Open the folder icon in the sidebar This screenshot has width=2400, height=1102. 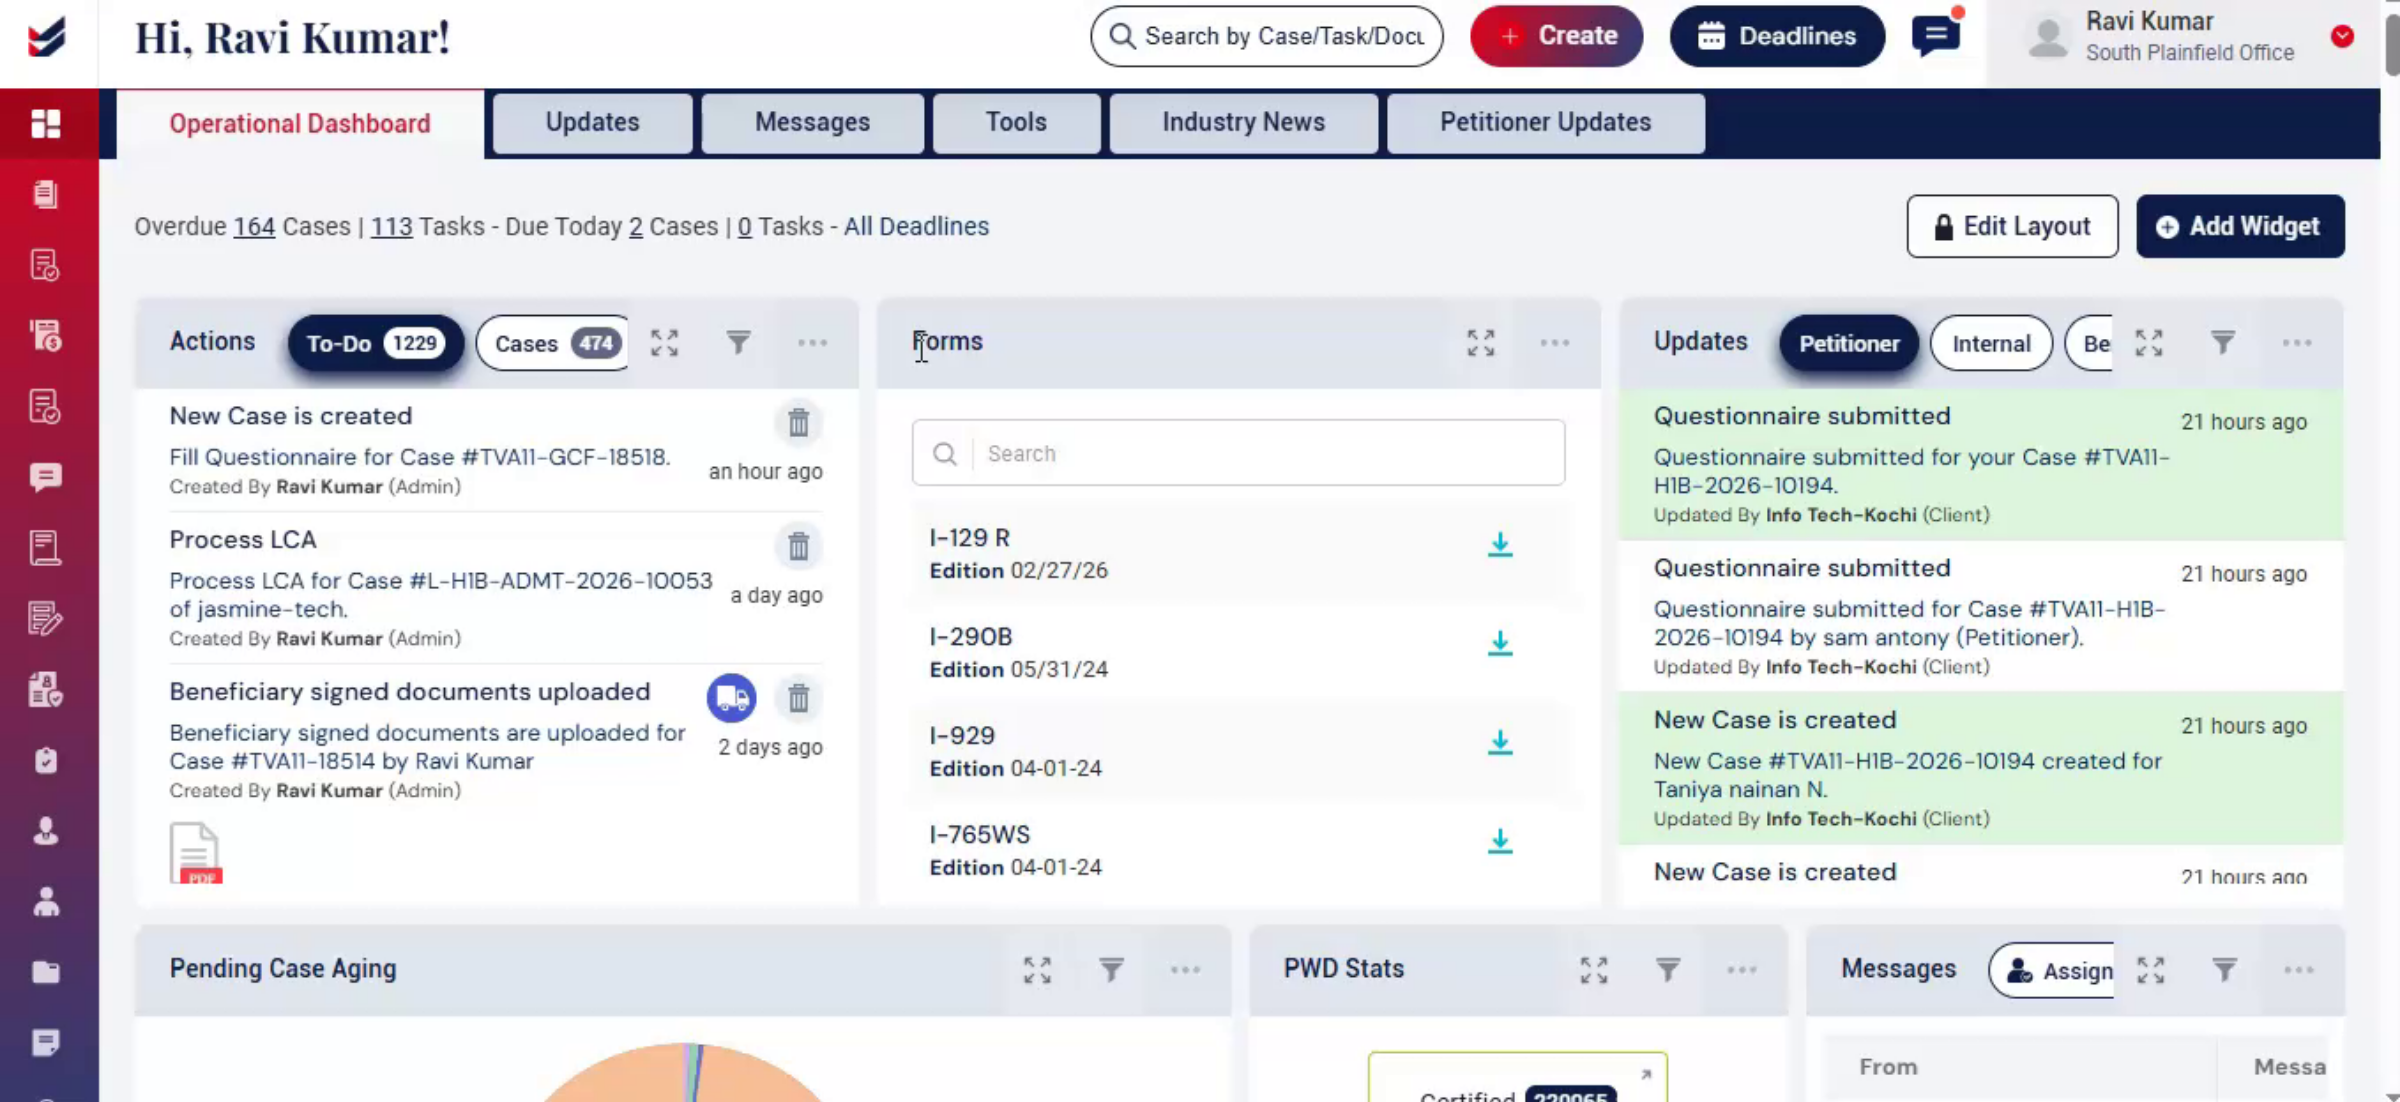click(46, 972)
